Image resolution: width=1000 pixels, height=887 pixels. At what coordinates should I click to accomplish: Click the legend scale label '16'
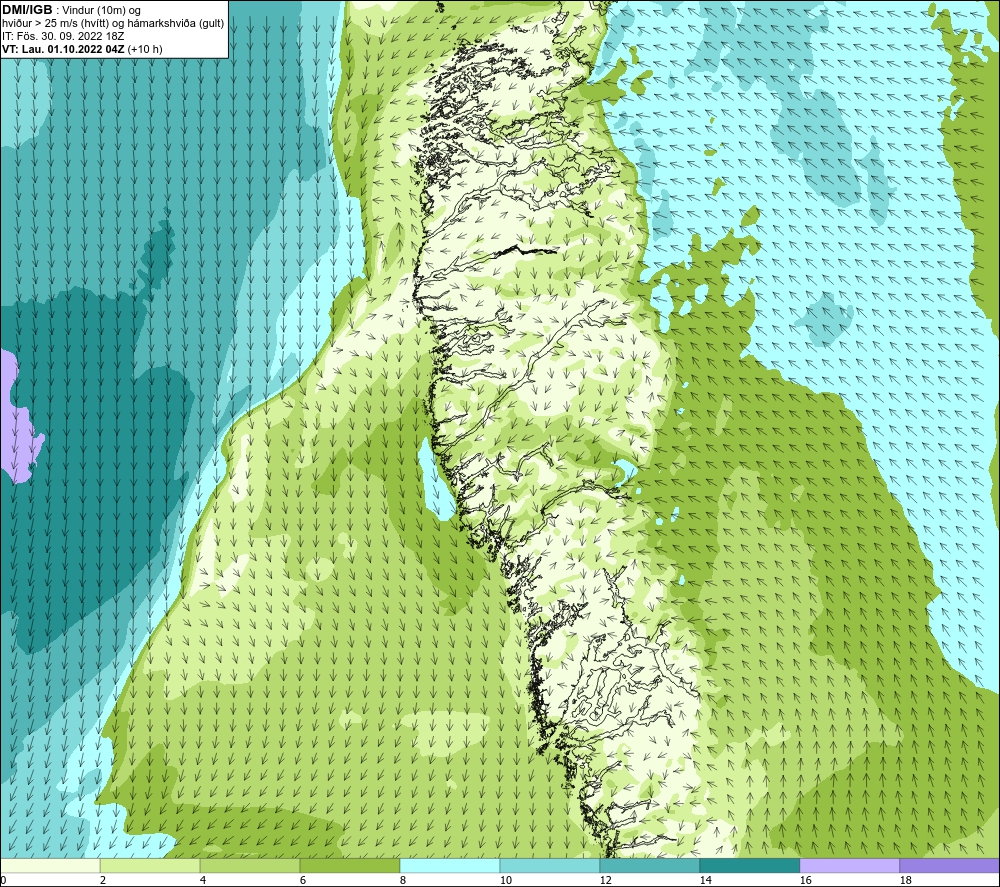[x=805, y=881]
